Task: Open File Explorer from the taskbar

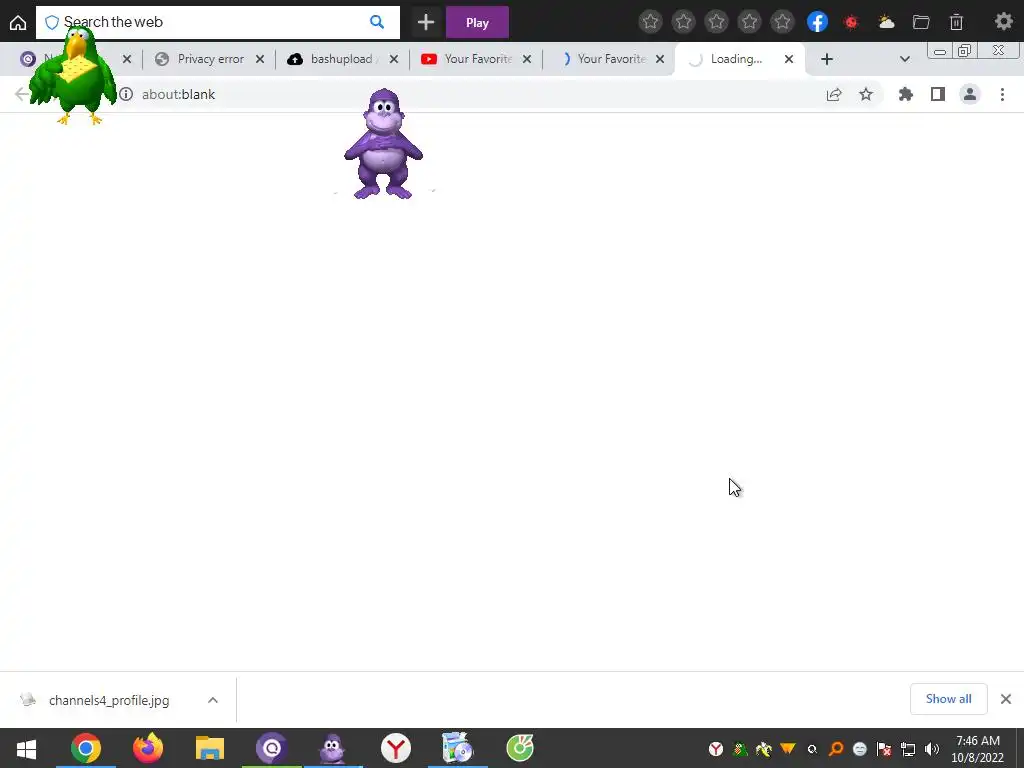Action: click(210, 748)
